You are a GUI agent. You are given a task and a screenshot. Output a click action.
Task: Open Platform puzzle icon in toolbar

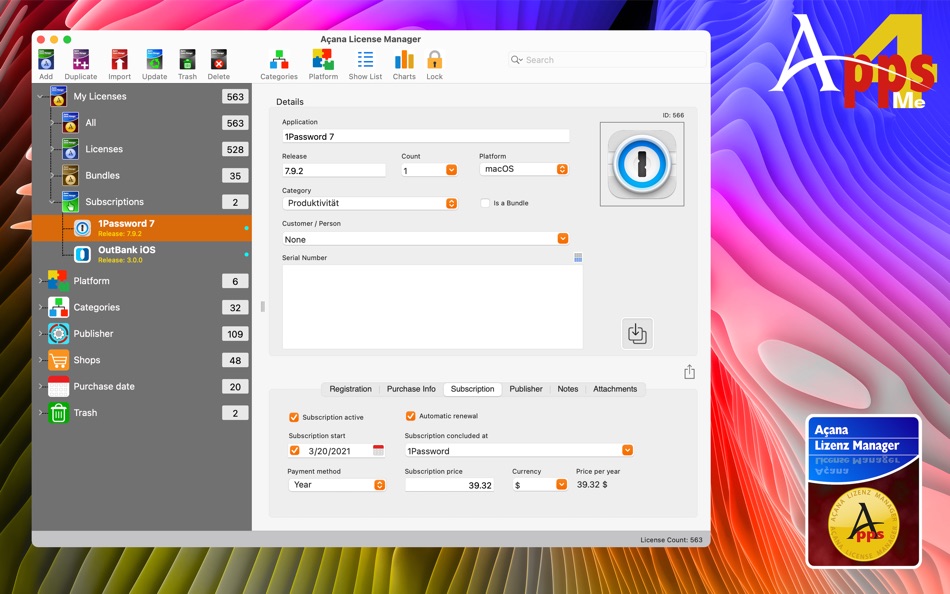pyautogui.click(x=323, y=60)
